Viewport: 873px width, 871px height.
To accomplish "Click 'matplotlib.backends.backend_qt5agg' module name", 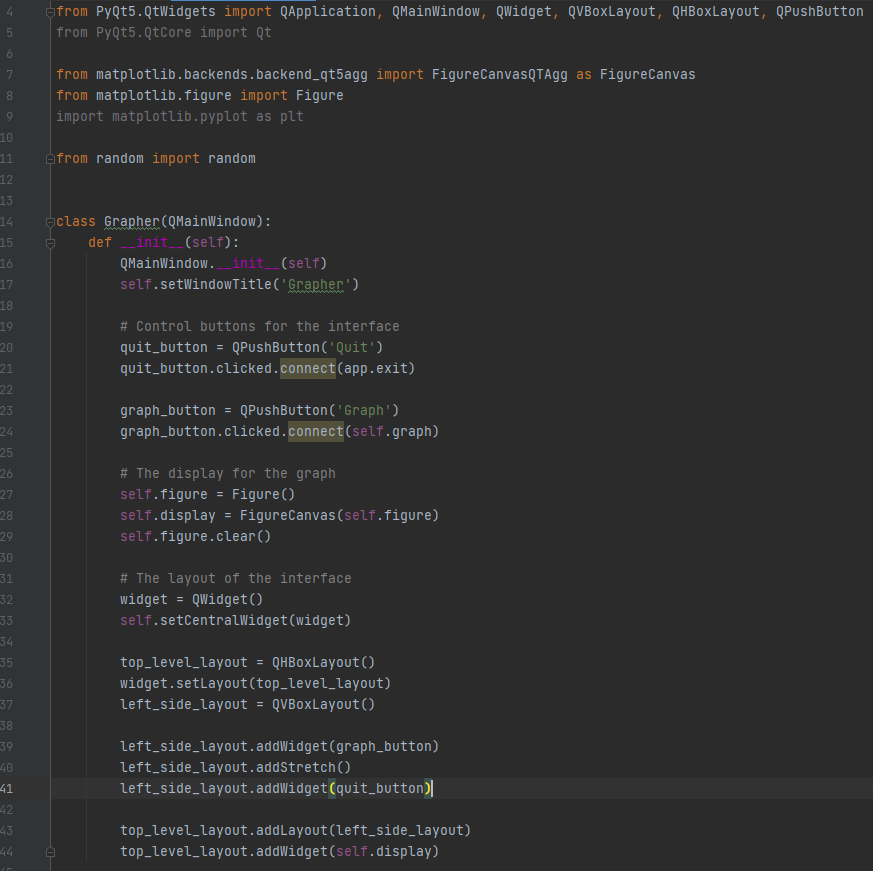I will click(232, 75).
